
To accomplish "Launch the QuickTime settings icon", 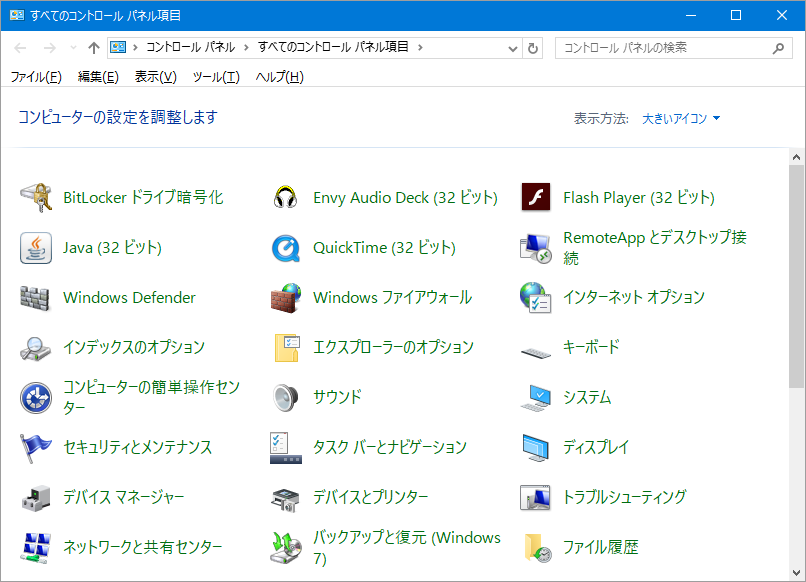I will pos(286,248).
